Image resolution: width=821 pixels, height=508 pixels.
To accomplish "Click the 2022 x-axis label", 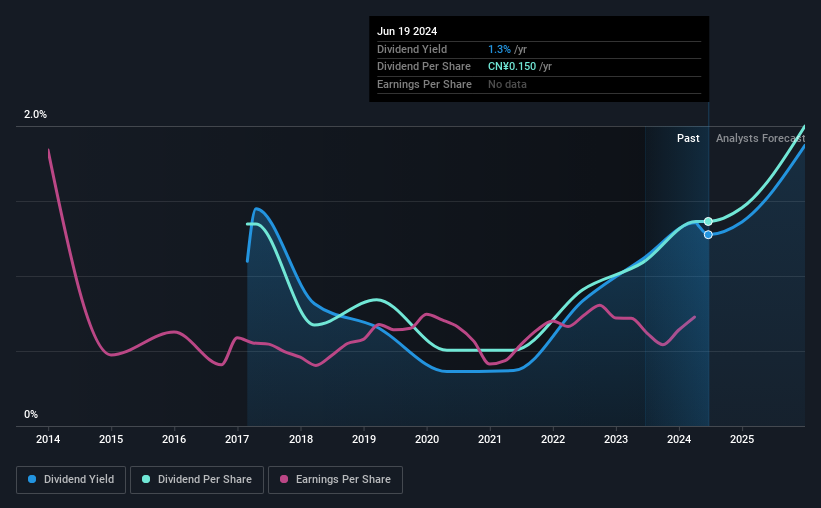I will pos(553,439).
